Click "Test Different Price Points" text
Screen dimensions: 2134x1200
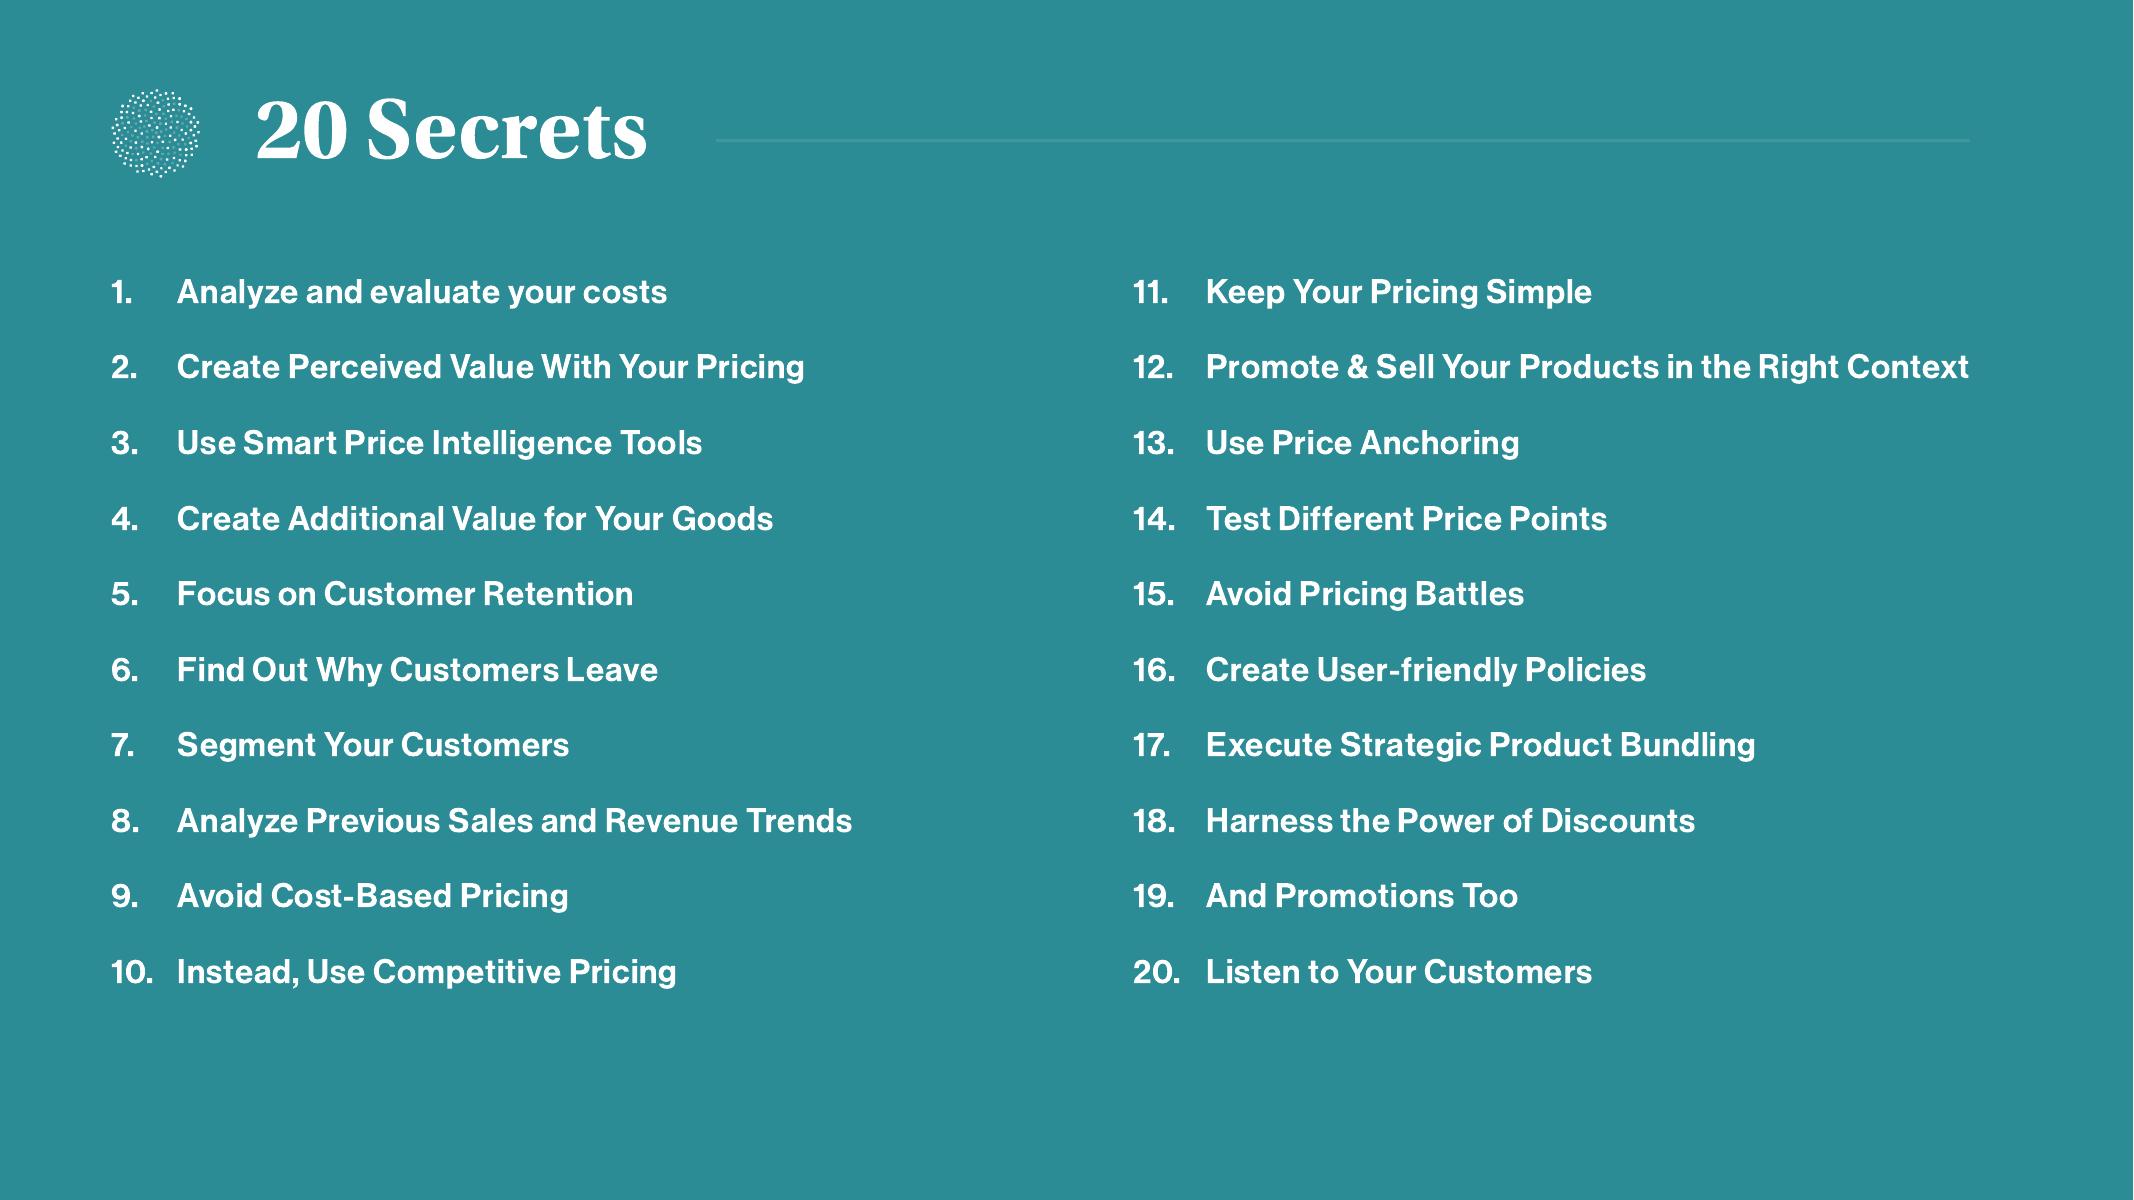point(1406,519)
